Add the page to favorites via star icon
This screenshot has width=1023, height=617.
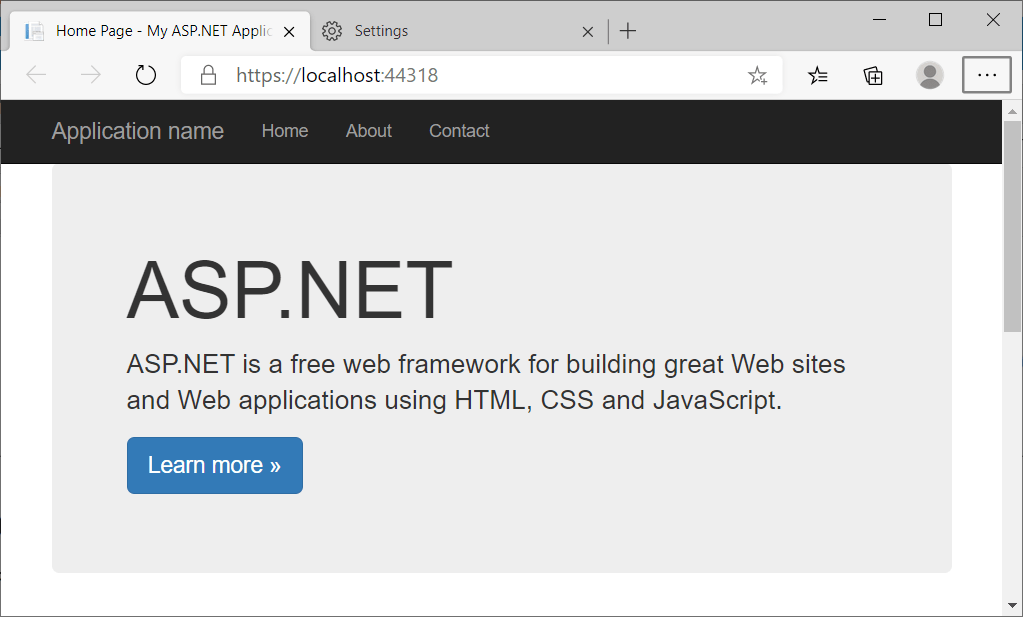tap(757, 75)
